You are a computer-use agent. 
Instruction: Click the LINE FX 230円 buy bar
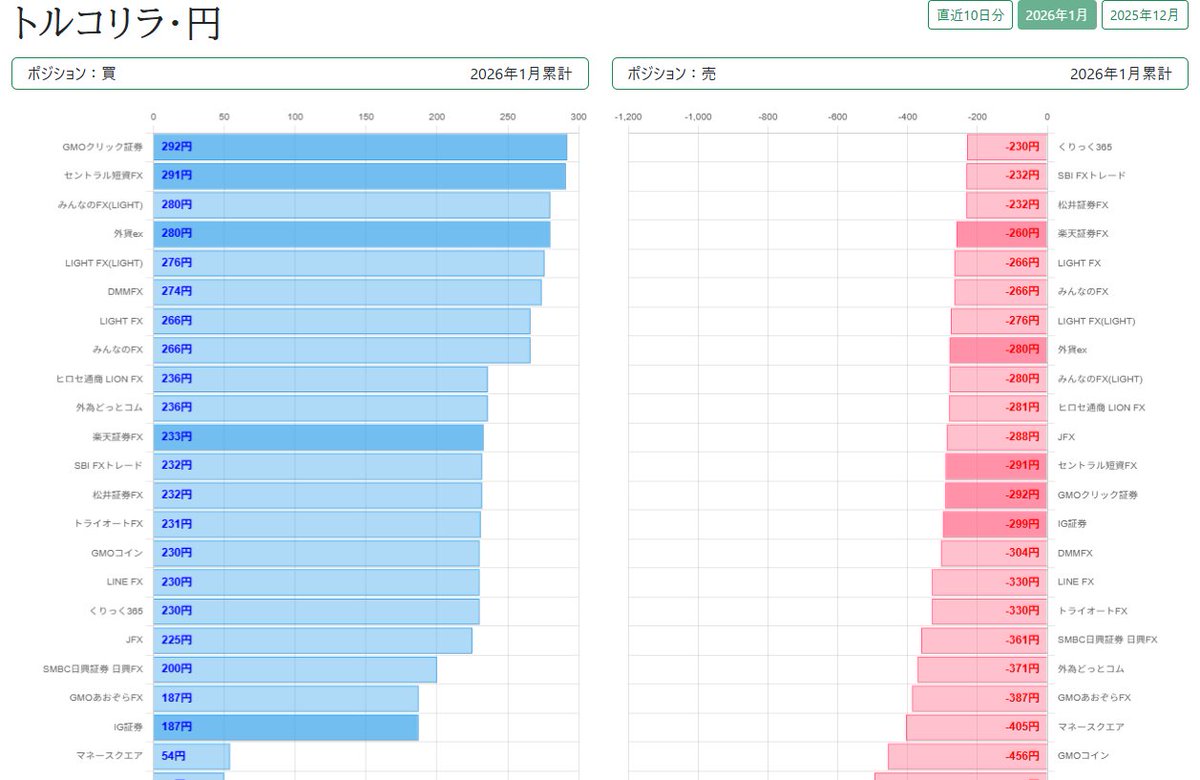point(316,582)
